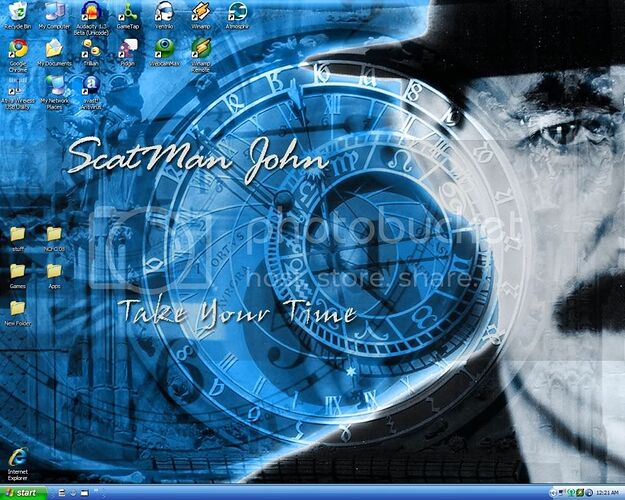Open the My Documents folder icon
625x500 pixels.
tap(54, 49)
